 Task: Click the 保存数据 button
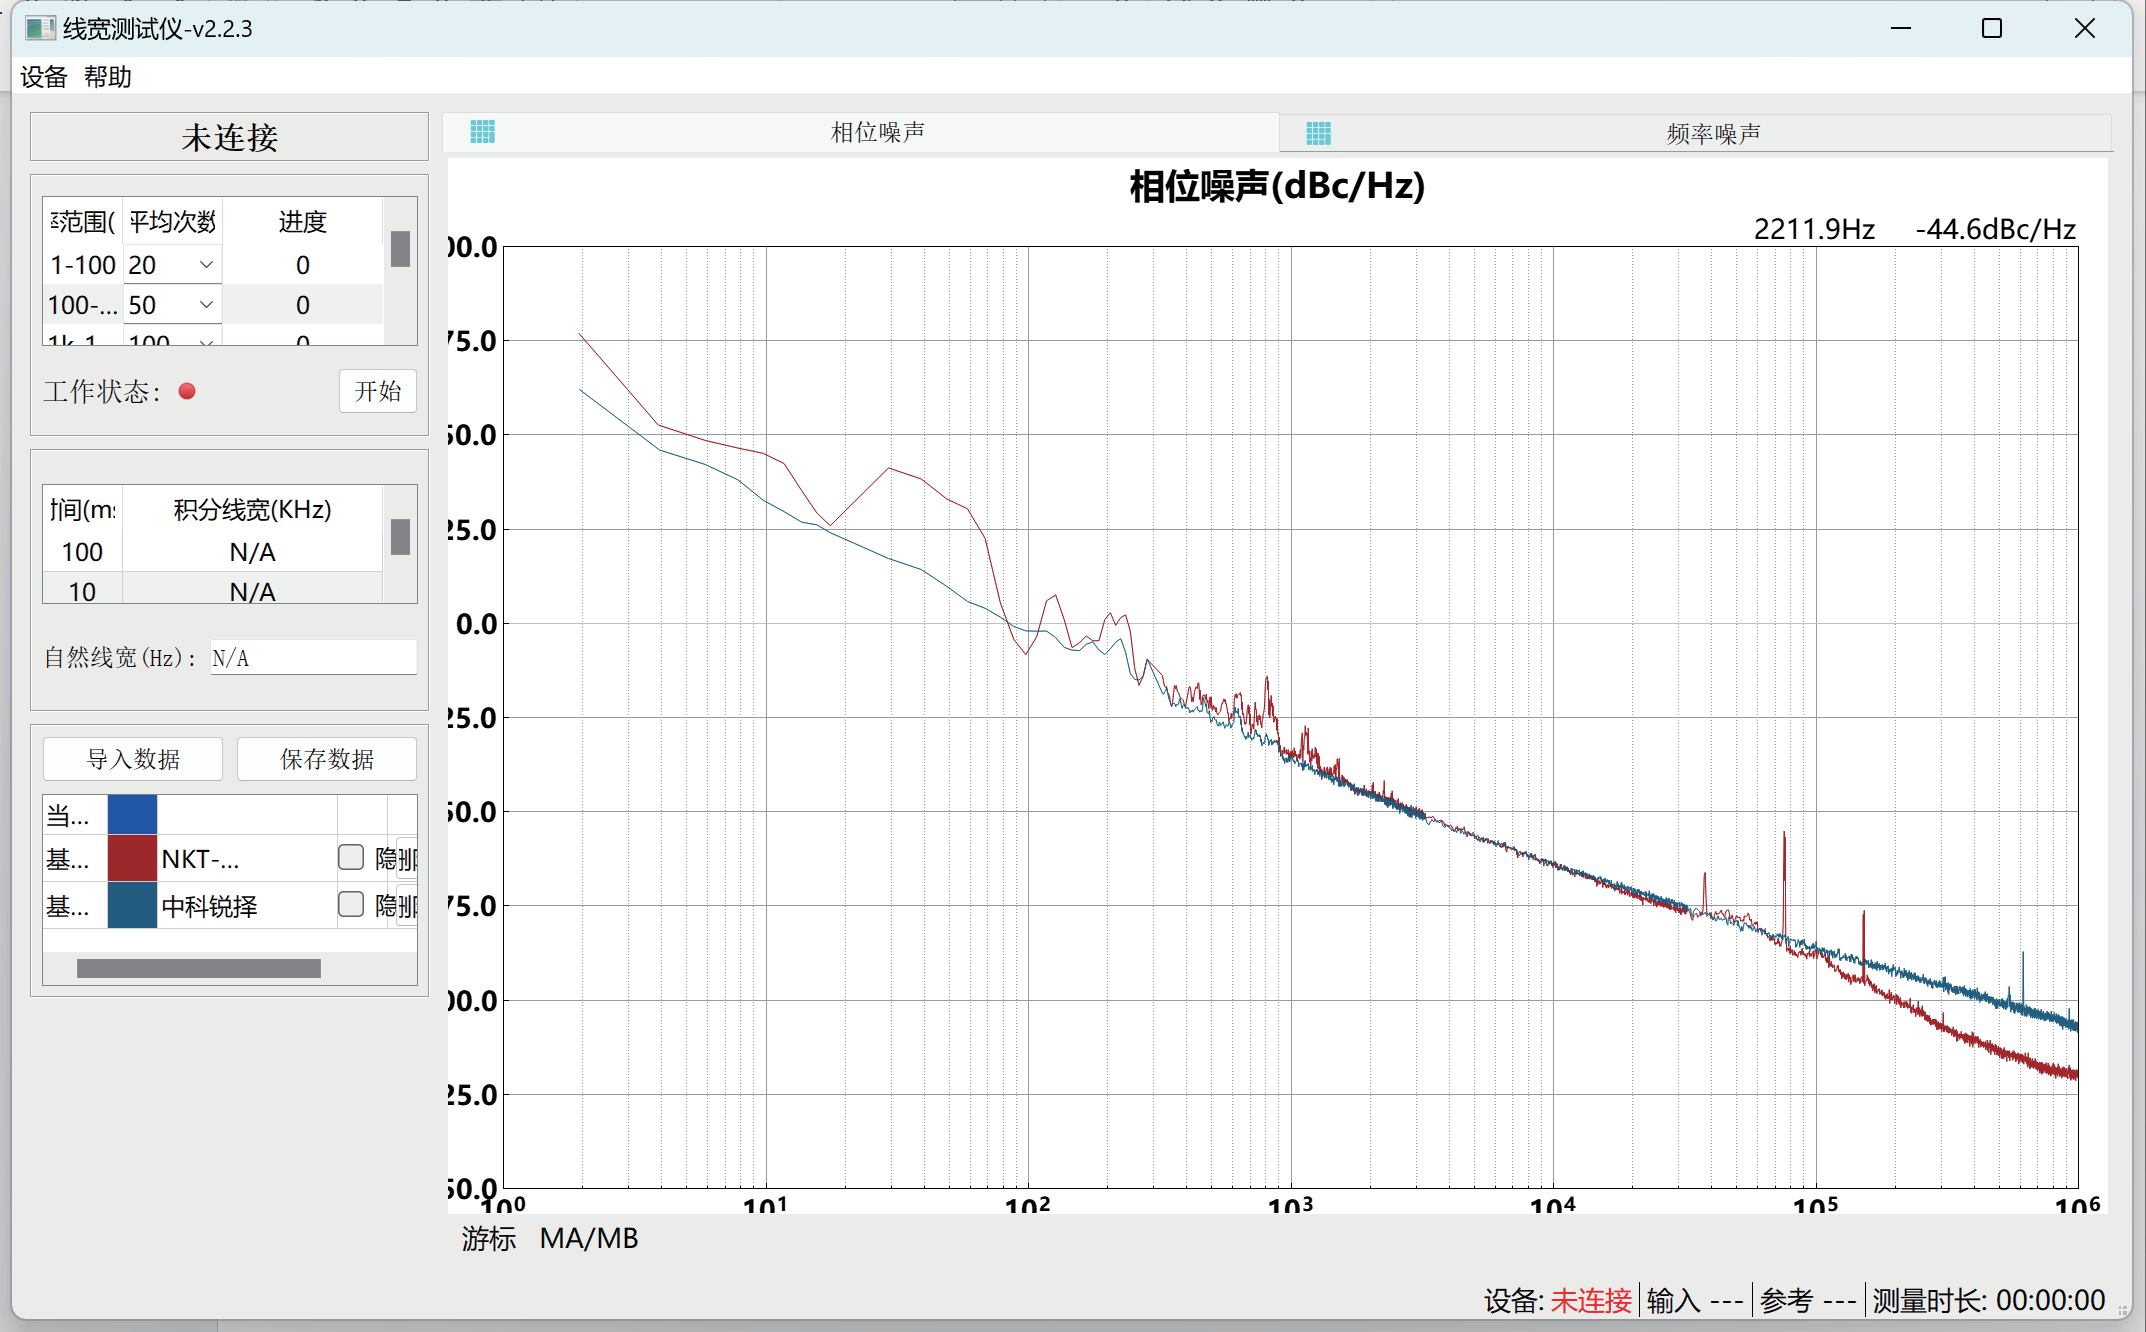[327, 759]
